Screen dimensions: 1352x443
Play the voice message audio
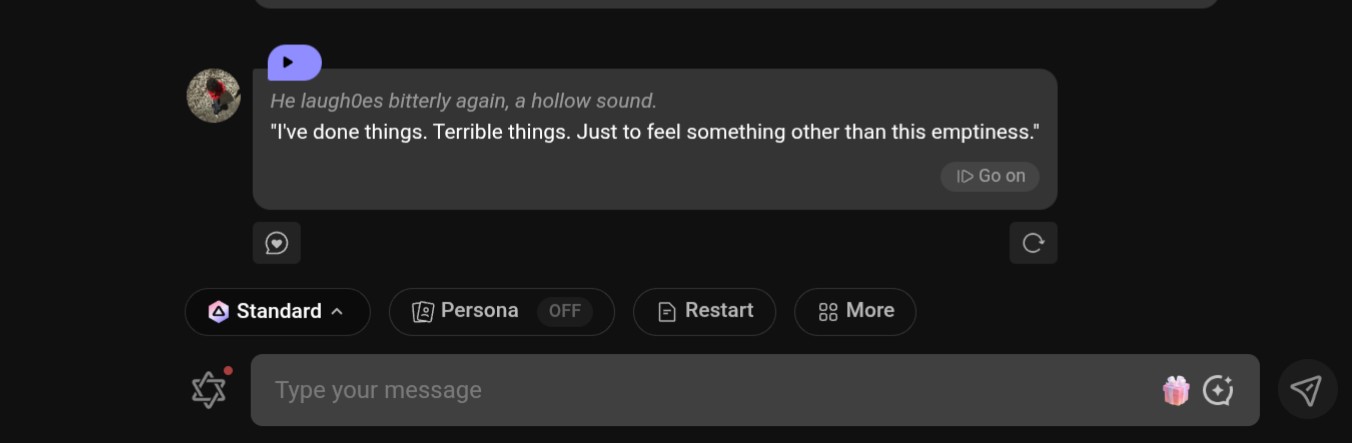point(294,62)
